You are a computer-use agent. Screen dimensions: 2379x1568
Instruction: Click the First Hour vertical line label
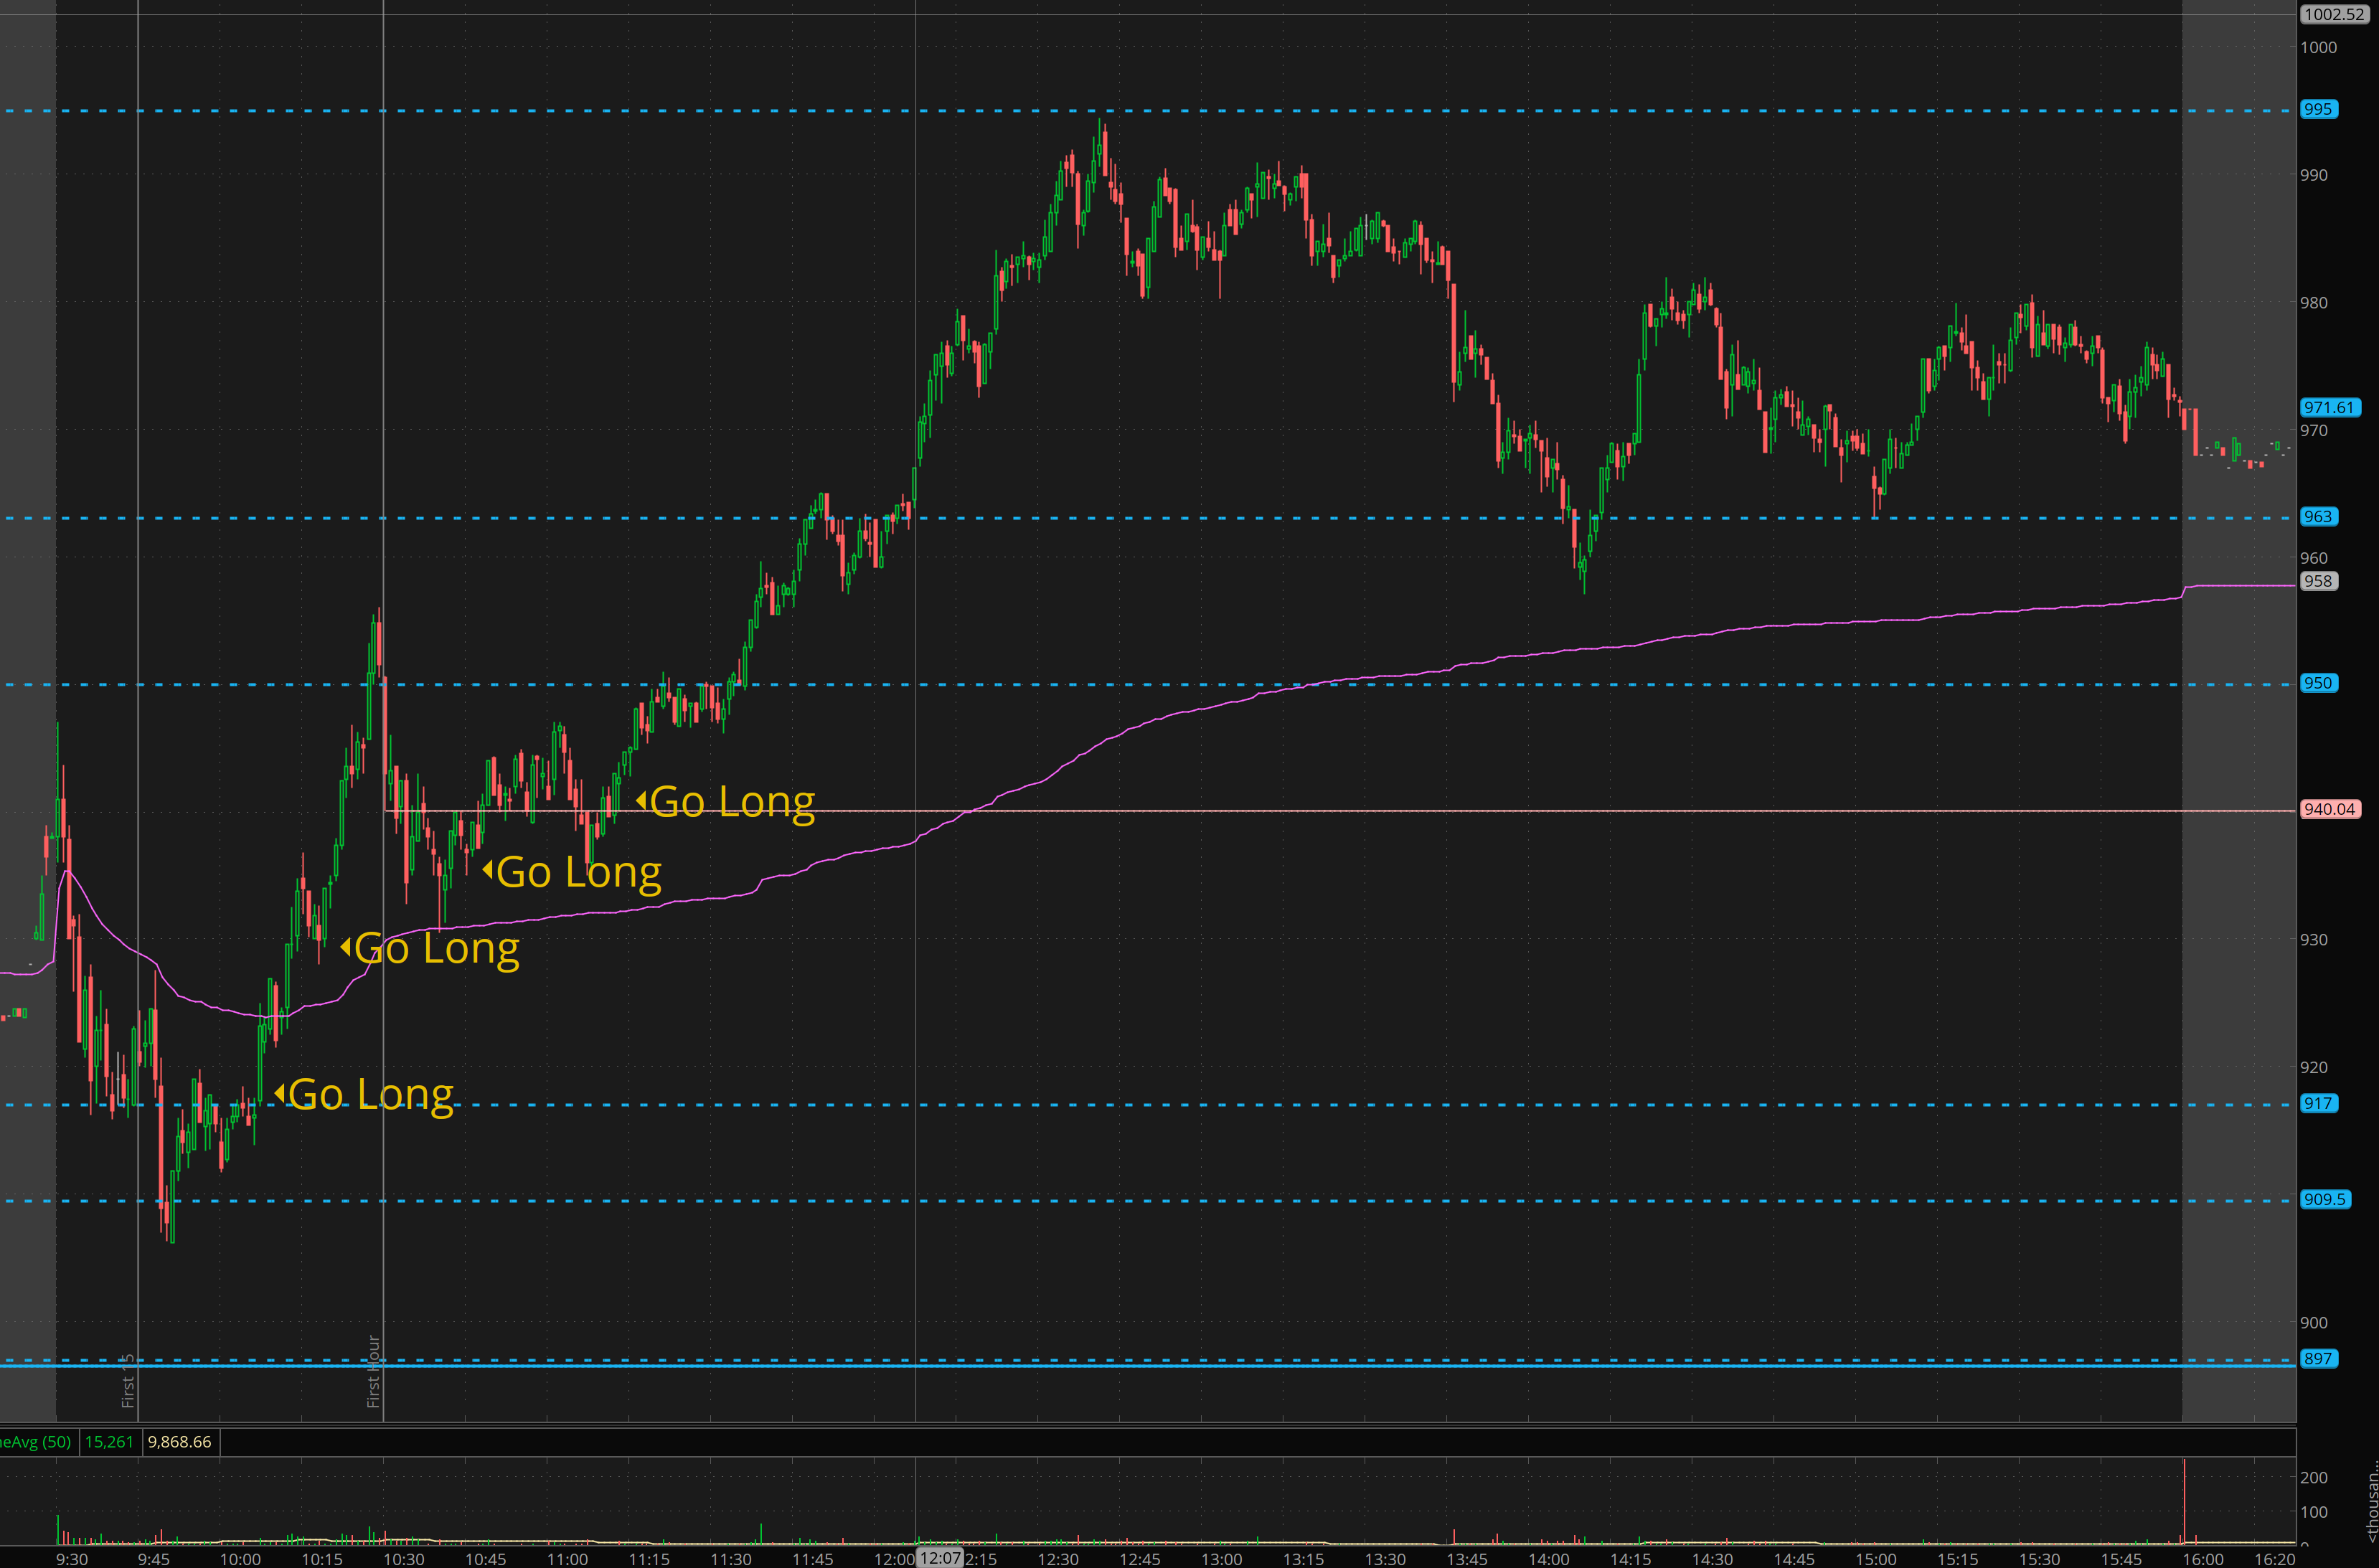coord(374,1370)
